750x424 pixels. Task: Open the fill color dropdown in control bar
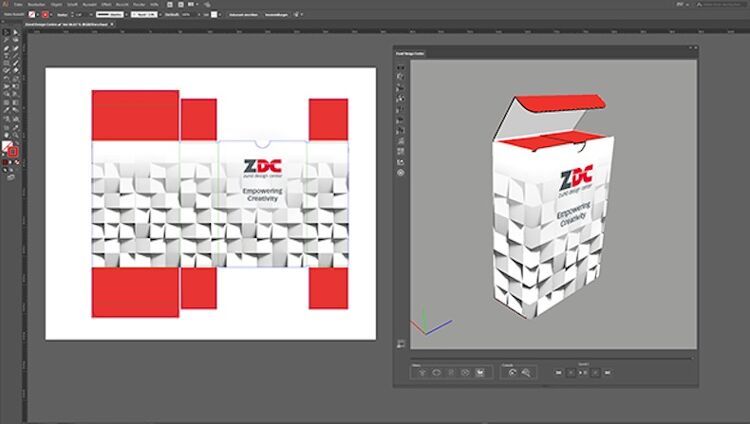click(37, 15)
